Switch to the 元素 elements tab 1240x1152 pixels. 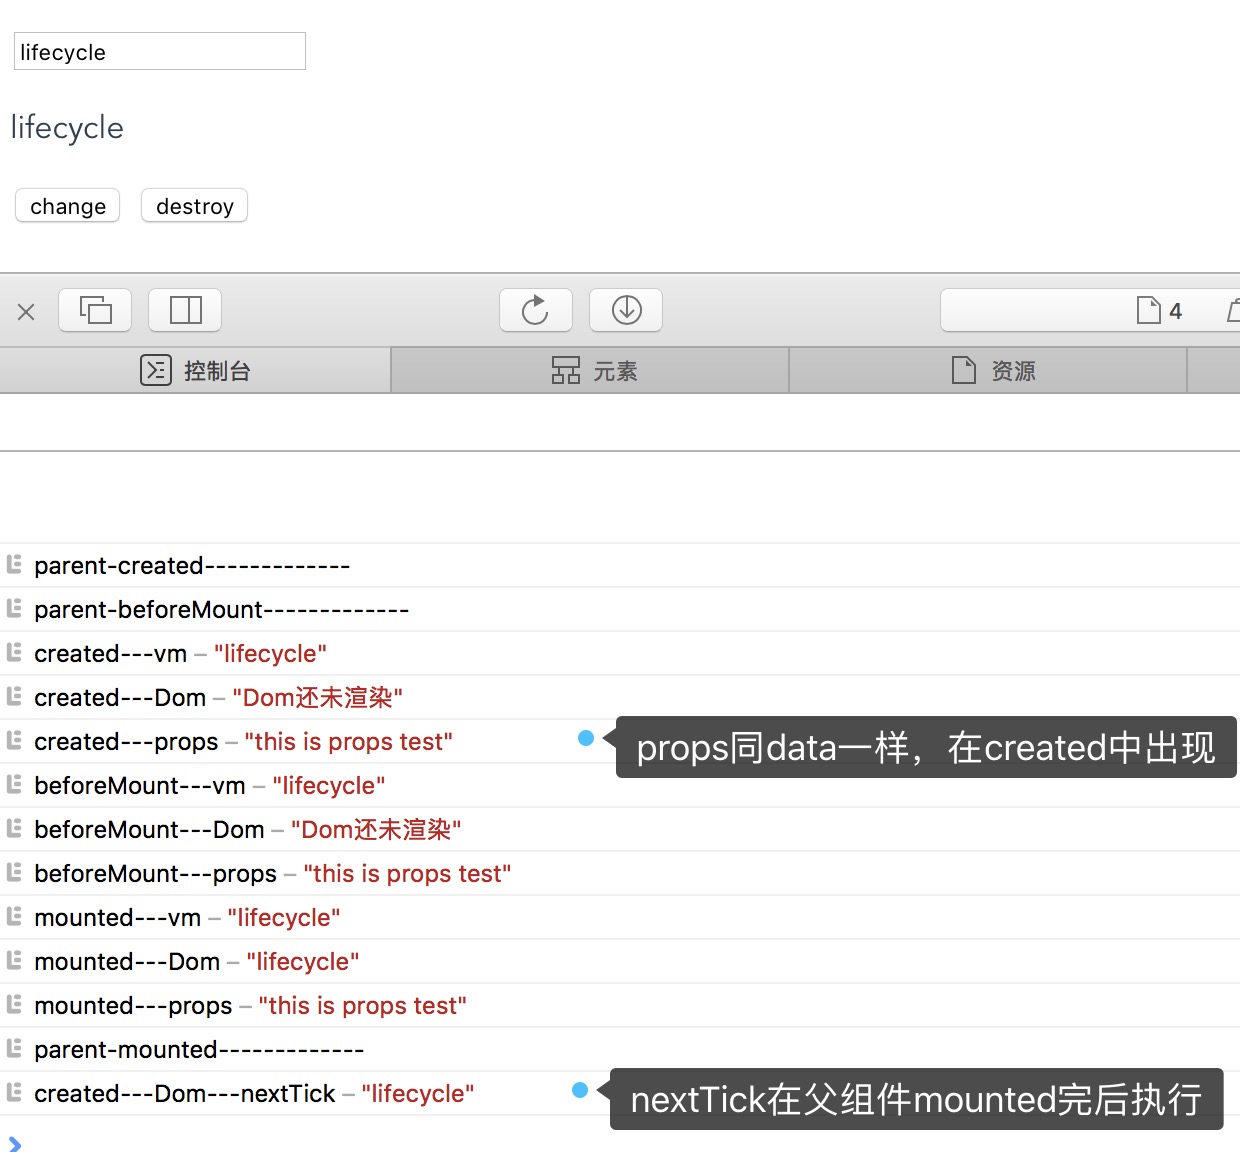tap(594, 371)
